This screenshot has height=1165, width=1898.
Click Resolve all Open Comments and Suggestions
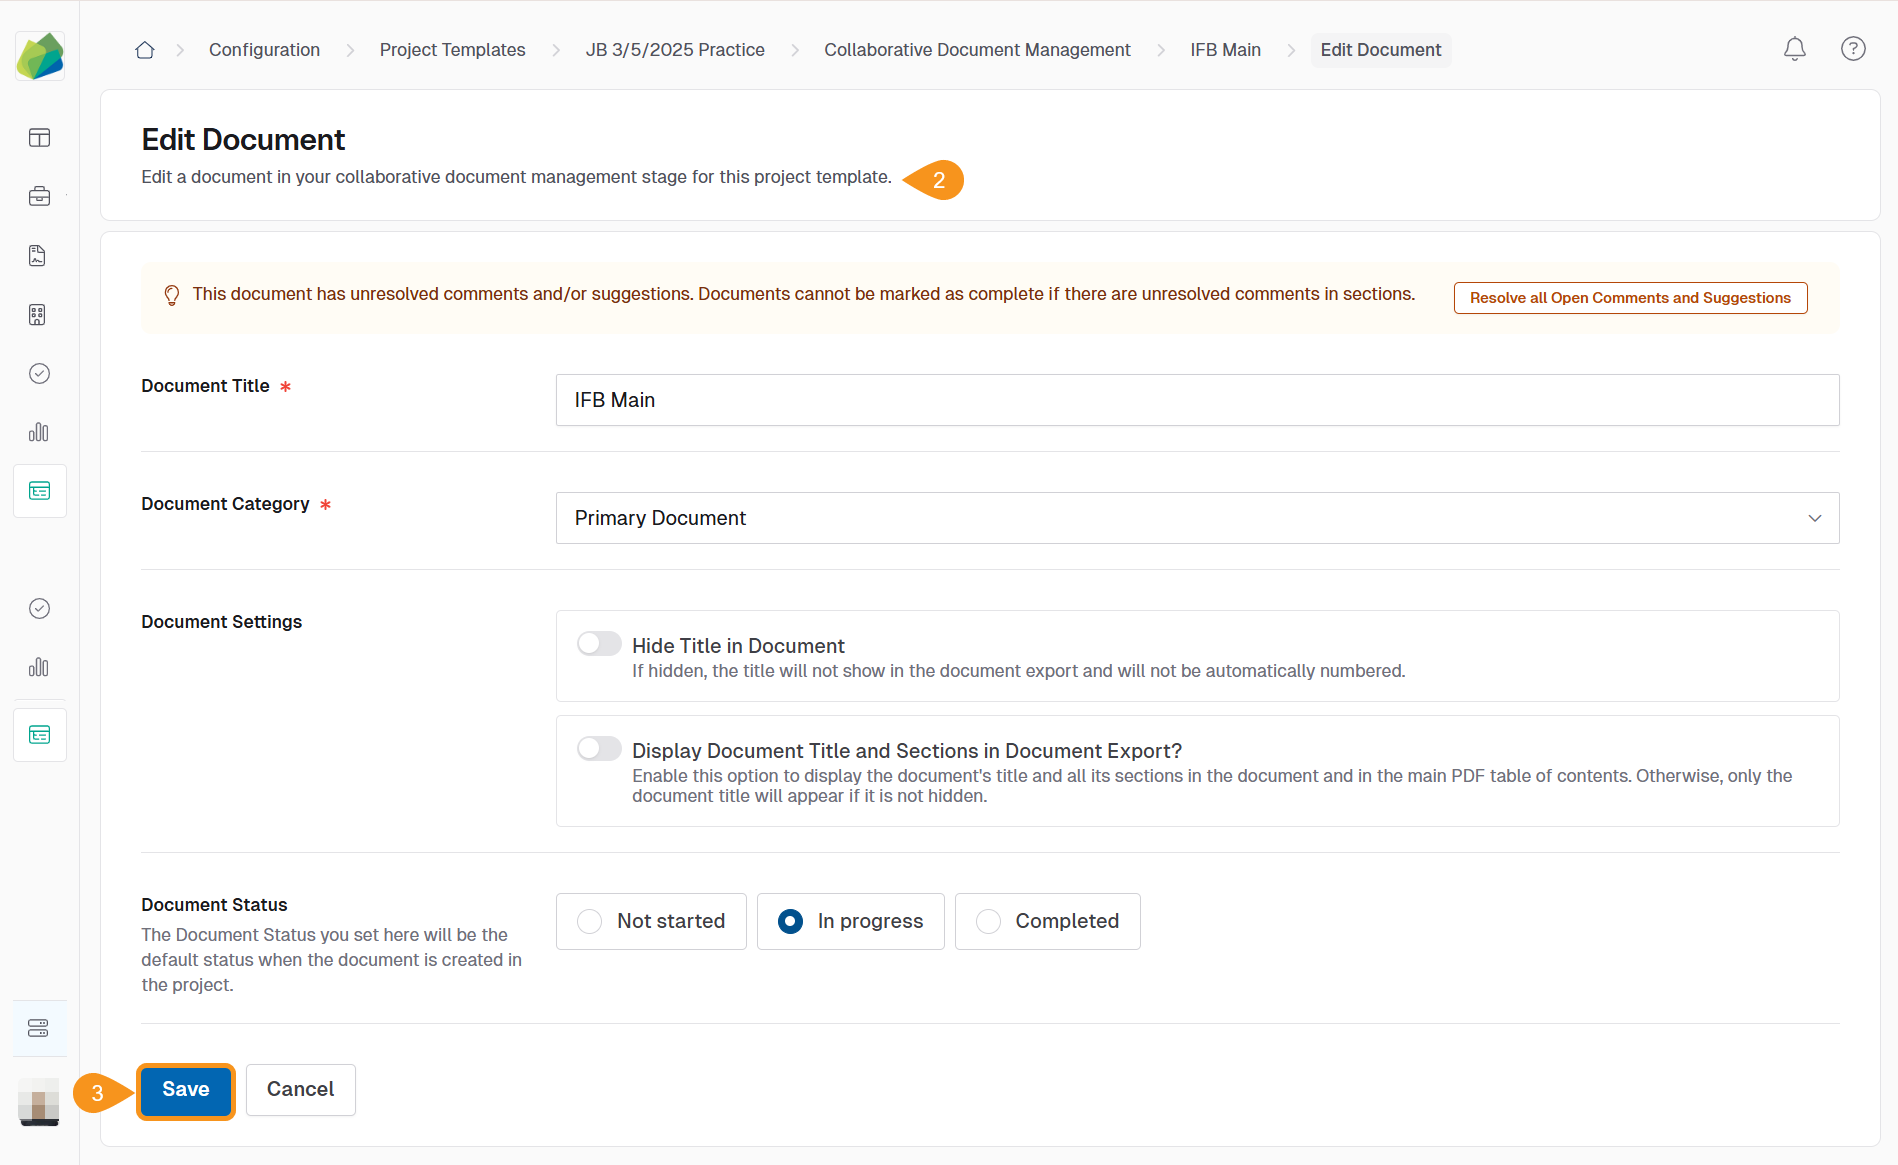click(x=1629, y=298)
